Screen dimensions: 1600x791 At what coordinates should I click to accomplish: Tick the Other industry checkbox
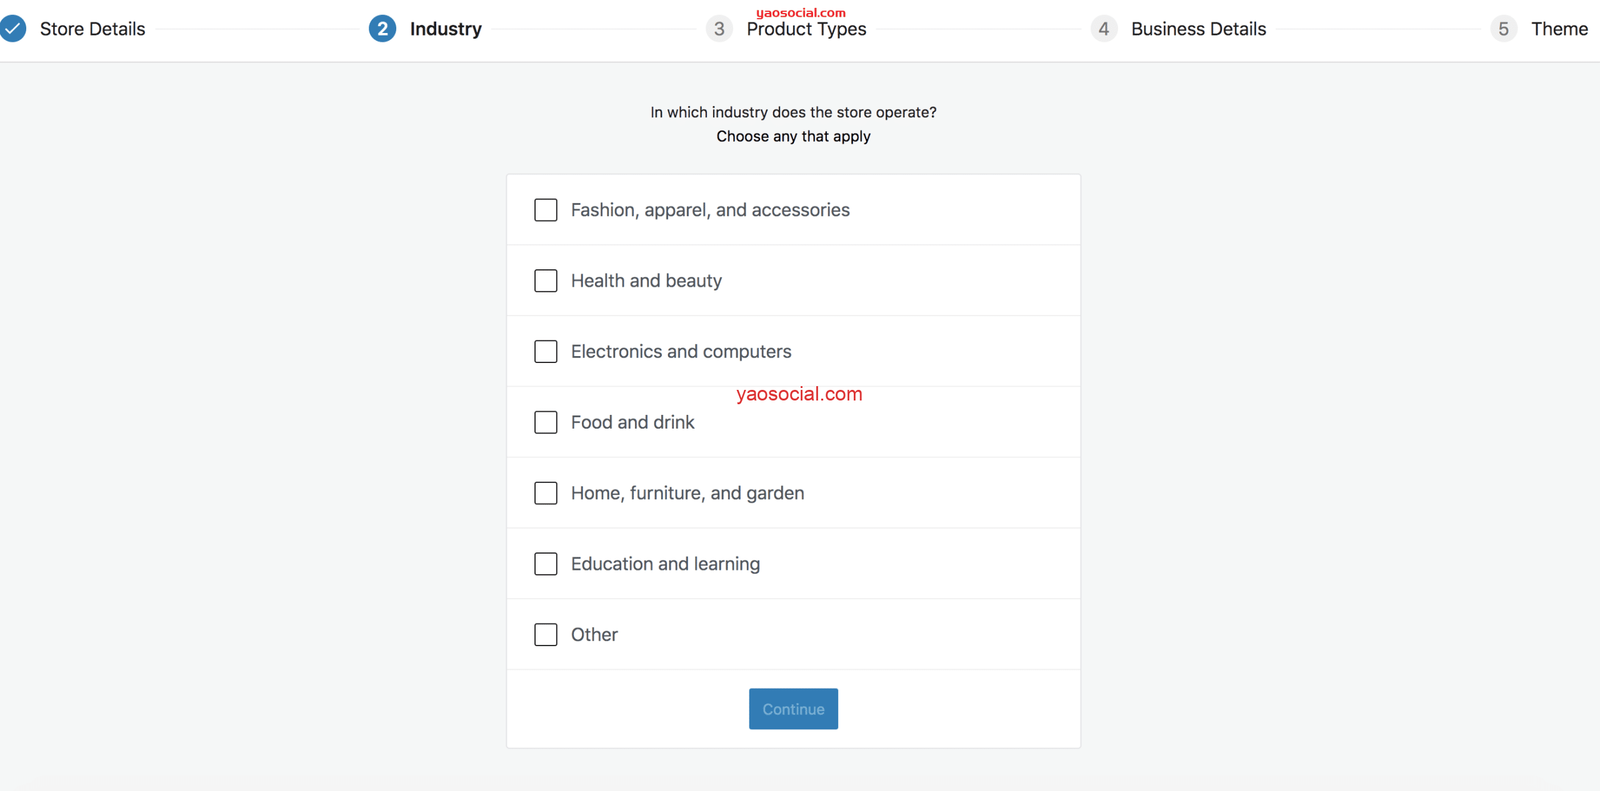point(546,635)
